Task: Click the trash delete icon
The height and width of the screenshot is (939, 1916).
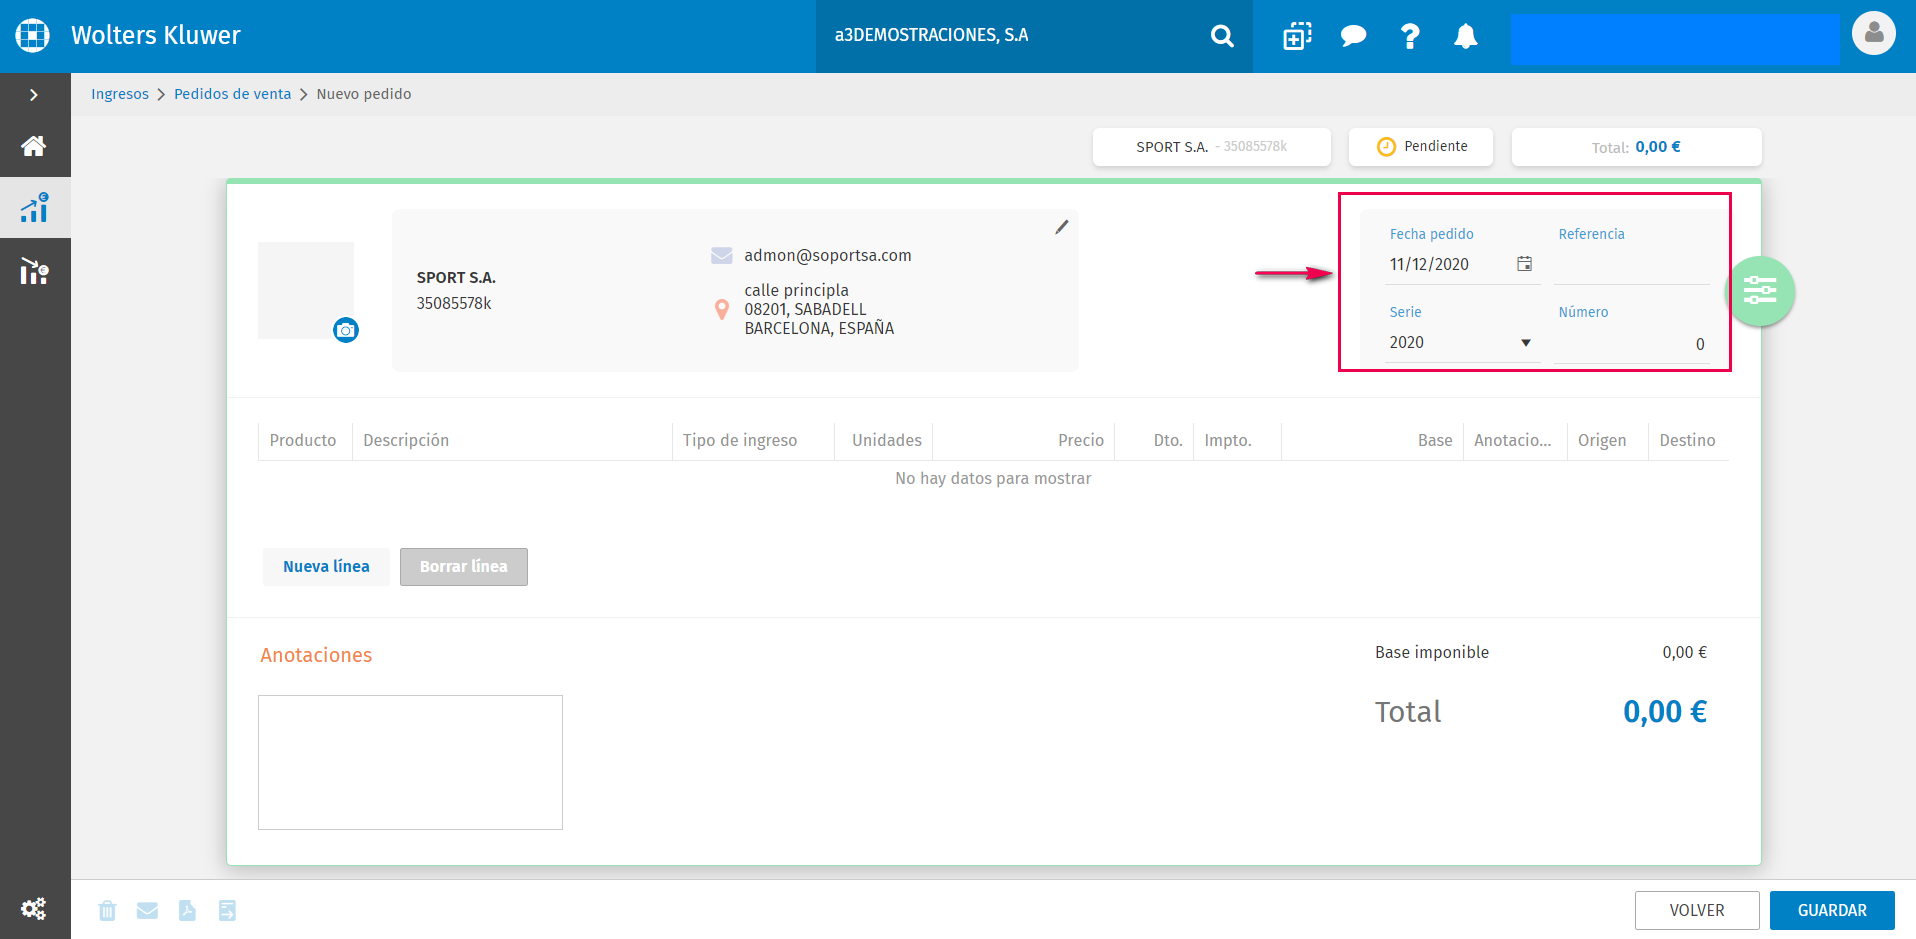Action: [x=107, y=910]
